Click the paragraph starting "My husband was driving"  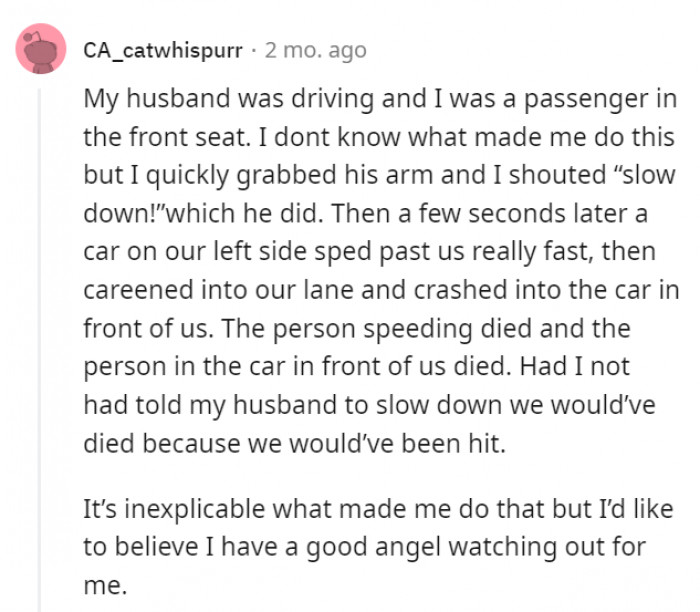381,271
